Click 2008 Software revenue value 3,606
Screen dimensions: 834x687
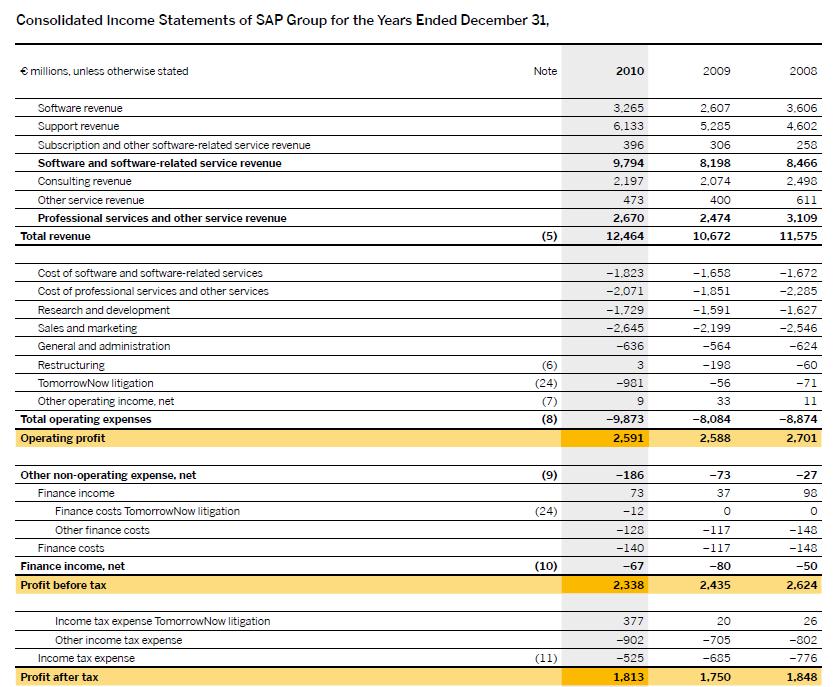tap(802, 108)
